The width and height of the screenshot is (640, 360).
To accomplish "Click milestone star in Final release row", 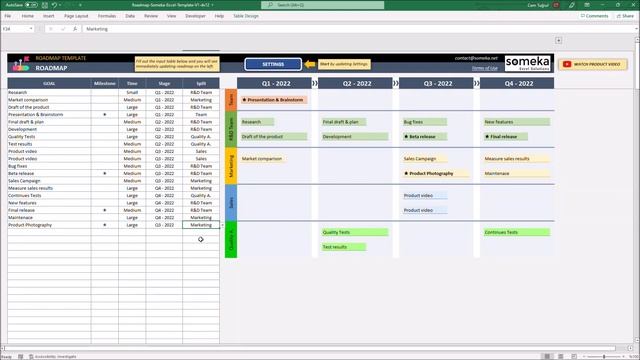I will [x=104, y=210].
